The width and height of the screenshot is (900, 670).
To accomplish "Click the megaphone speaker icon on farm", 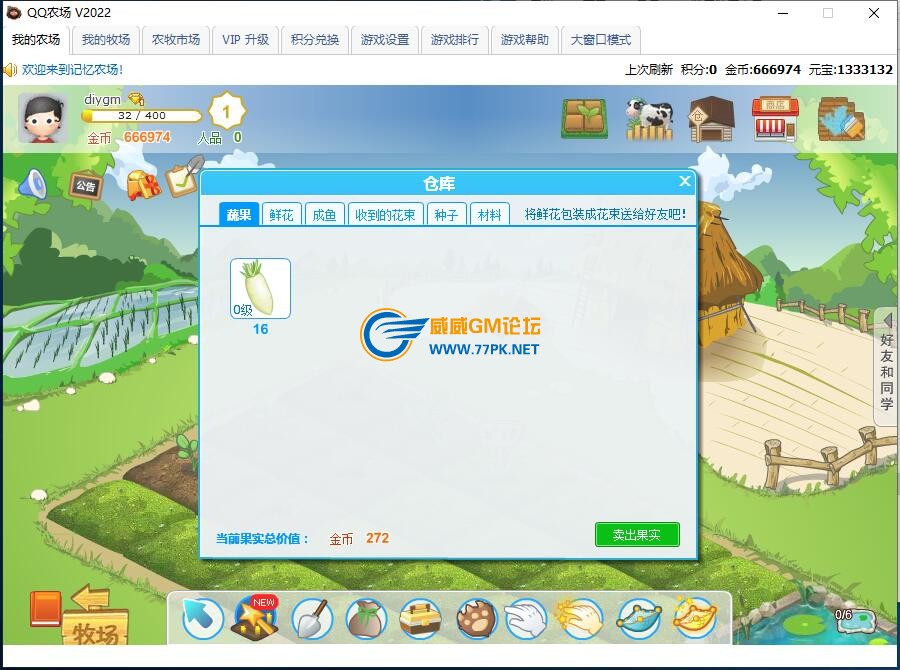I will [x=33, y=184].
